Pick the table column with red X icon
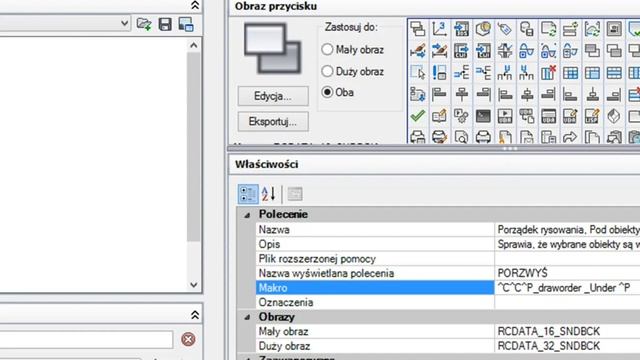This screenshot has width=640, height=360. (549, 73)
